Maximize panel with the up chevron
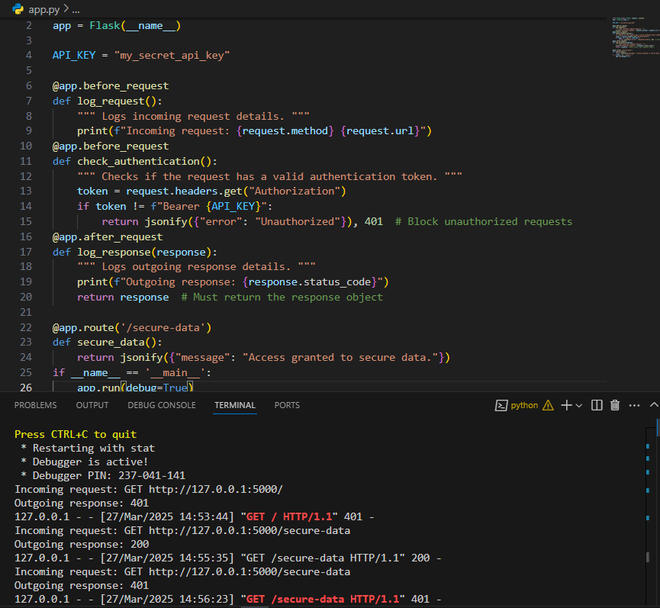Screen dimensions: 660x608 (652, 405)
